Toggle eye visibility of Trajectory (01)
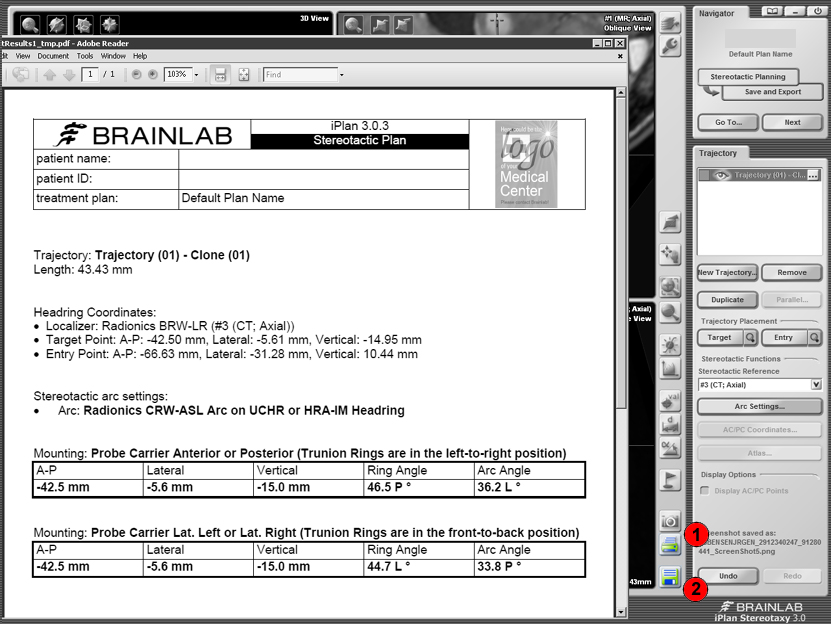The image size is (831, 624). tap(722, 175)
